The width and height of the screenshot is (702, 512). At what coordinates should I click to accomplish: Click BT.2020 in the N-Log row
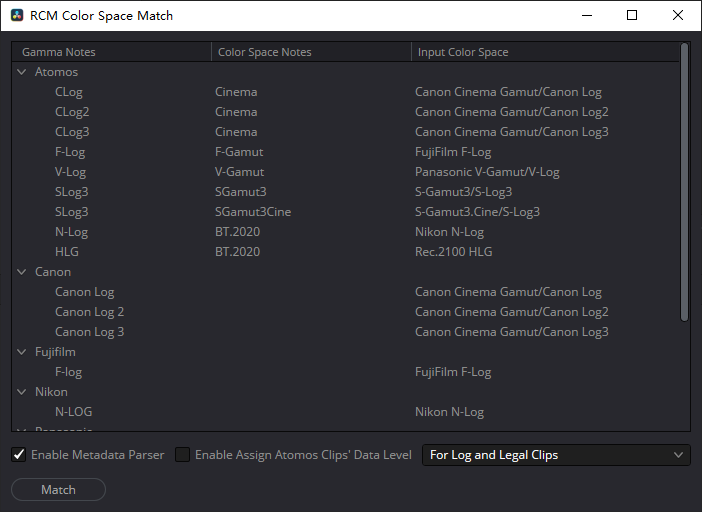tap(237, 232)
